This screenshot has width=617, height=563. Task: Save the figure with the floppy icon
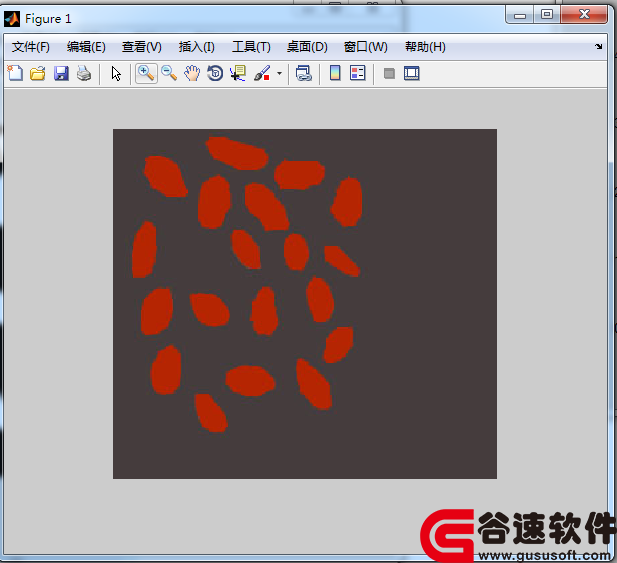pyautogui.click(x=61, y=73)
